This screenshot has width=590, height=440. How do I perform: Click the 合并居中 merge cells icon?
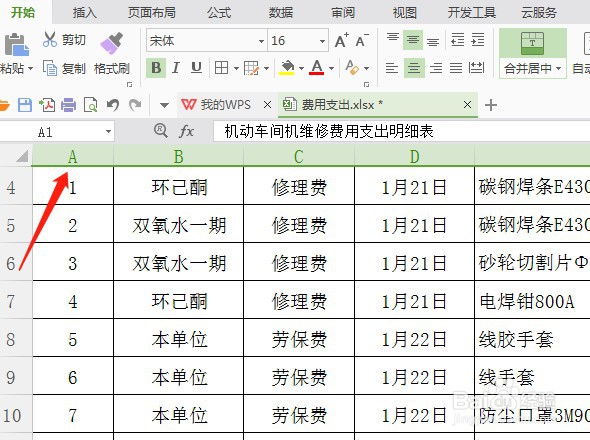point(532,44)
